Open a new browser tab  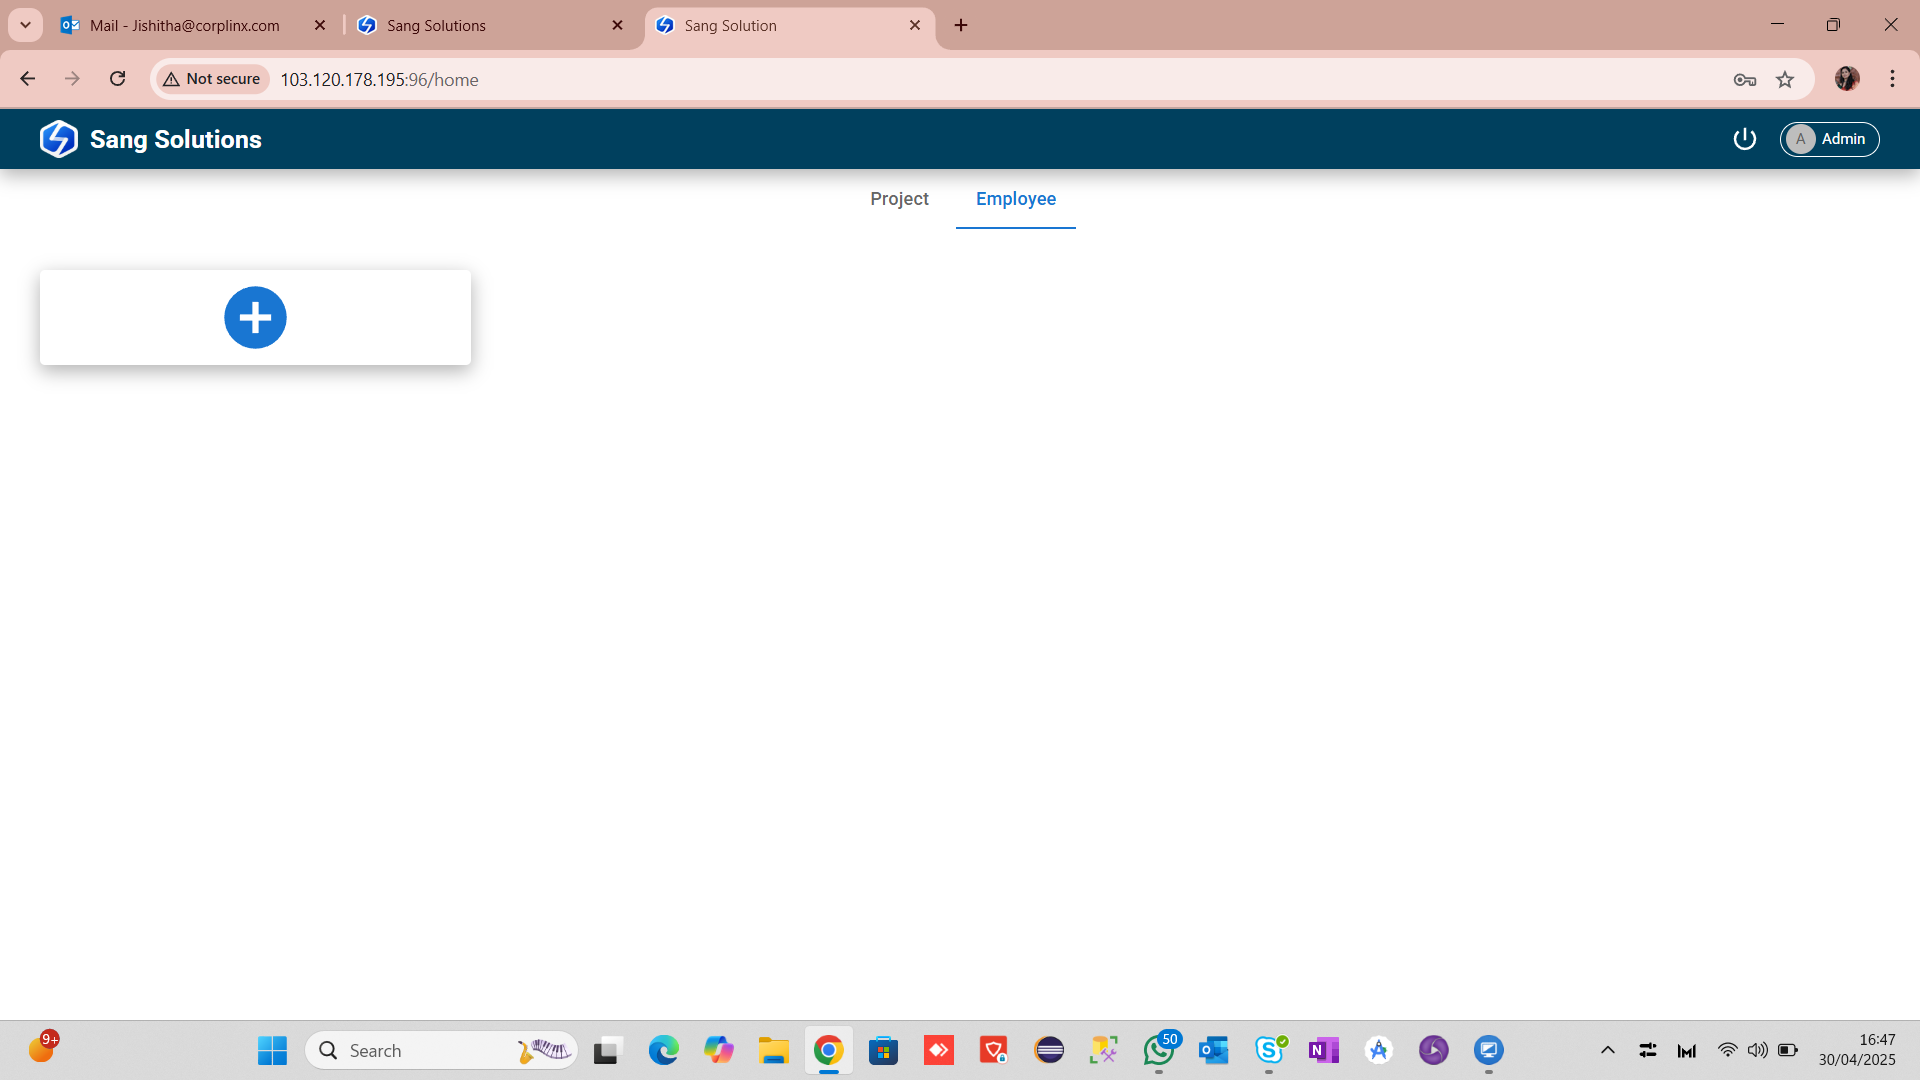pyautogui.click(x=961, y=25)
